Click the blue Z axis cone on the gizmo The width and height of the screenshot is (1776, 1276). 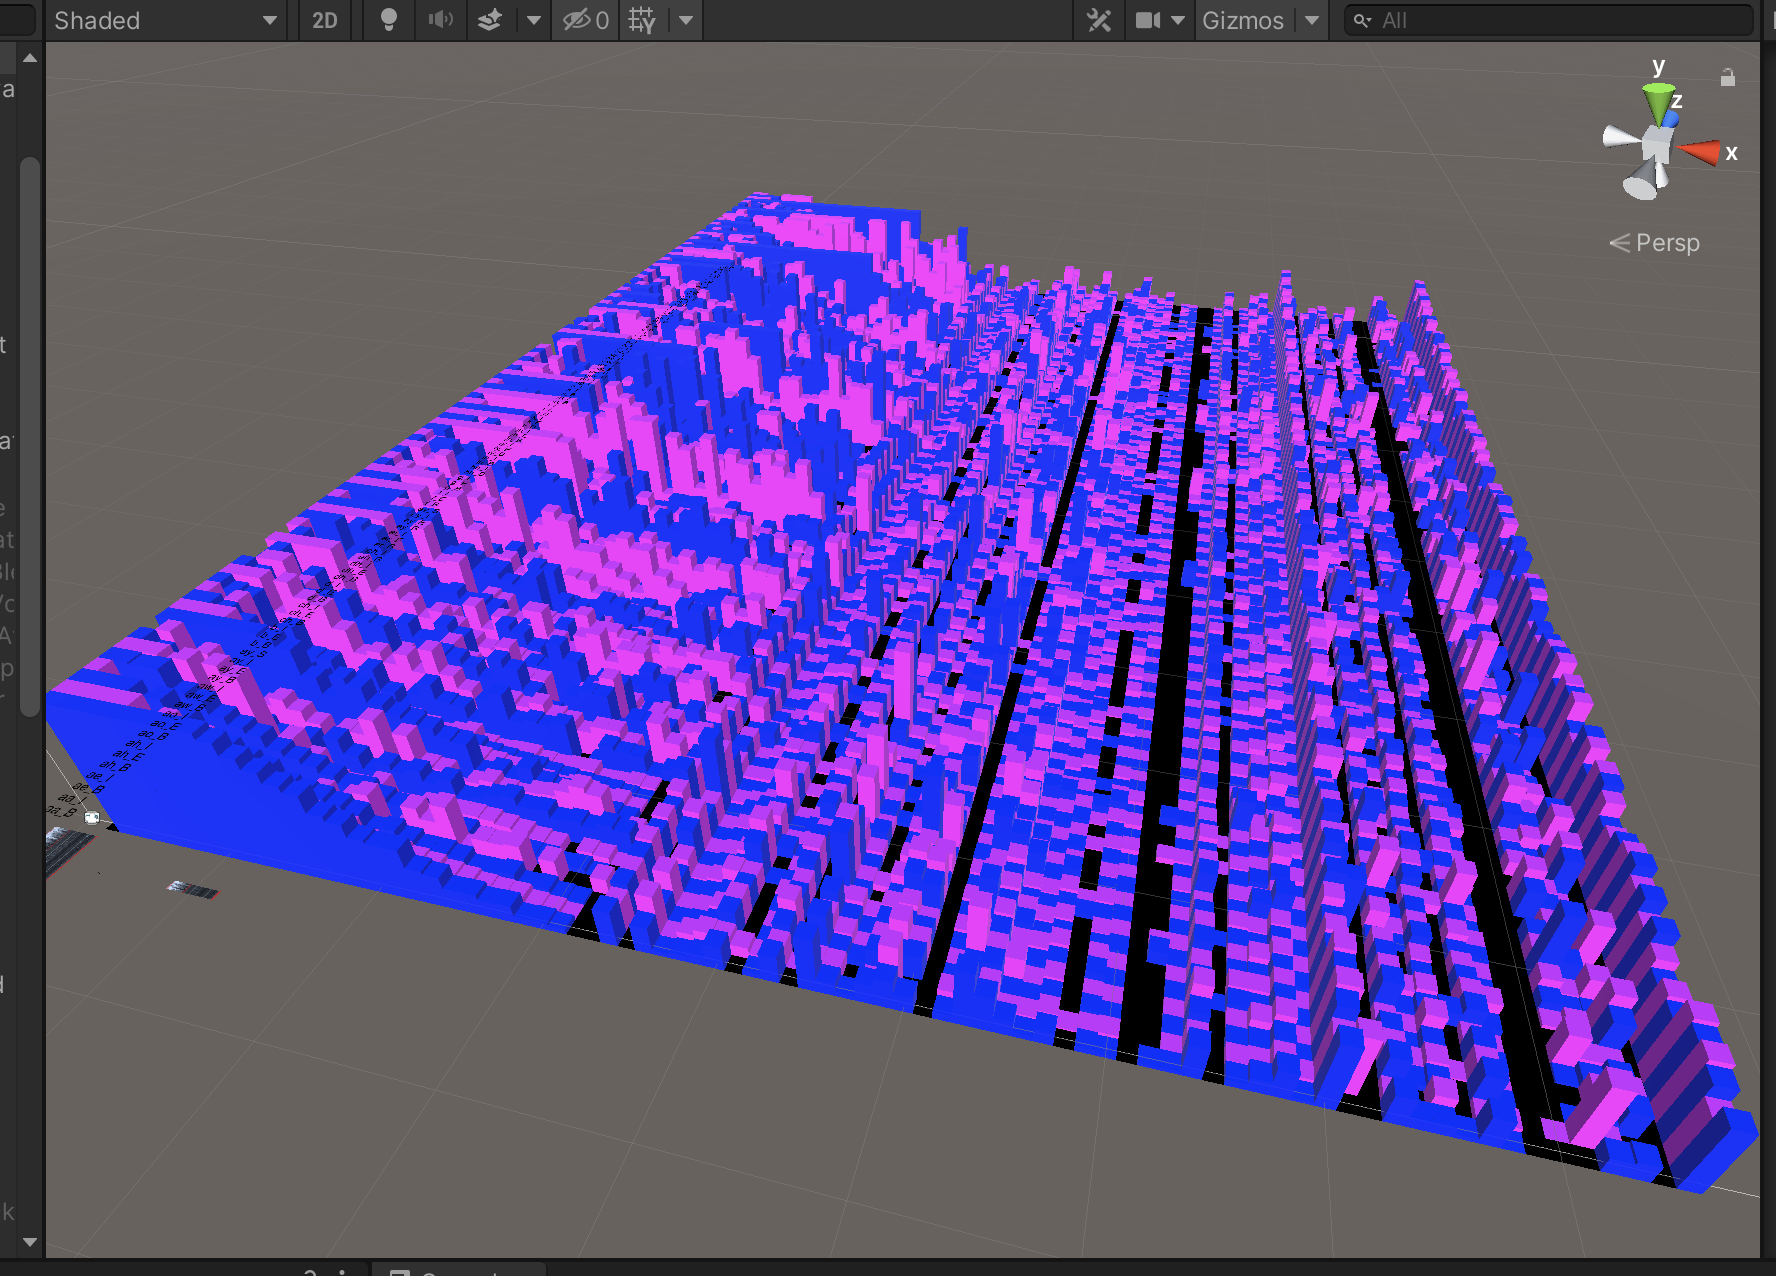1671,119
